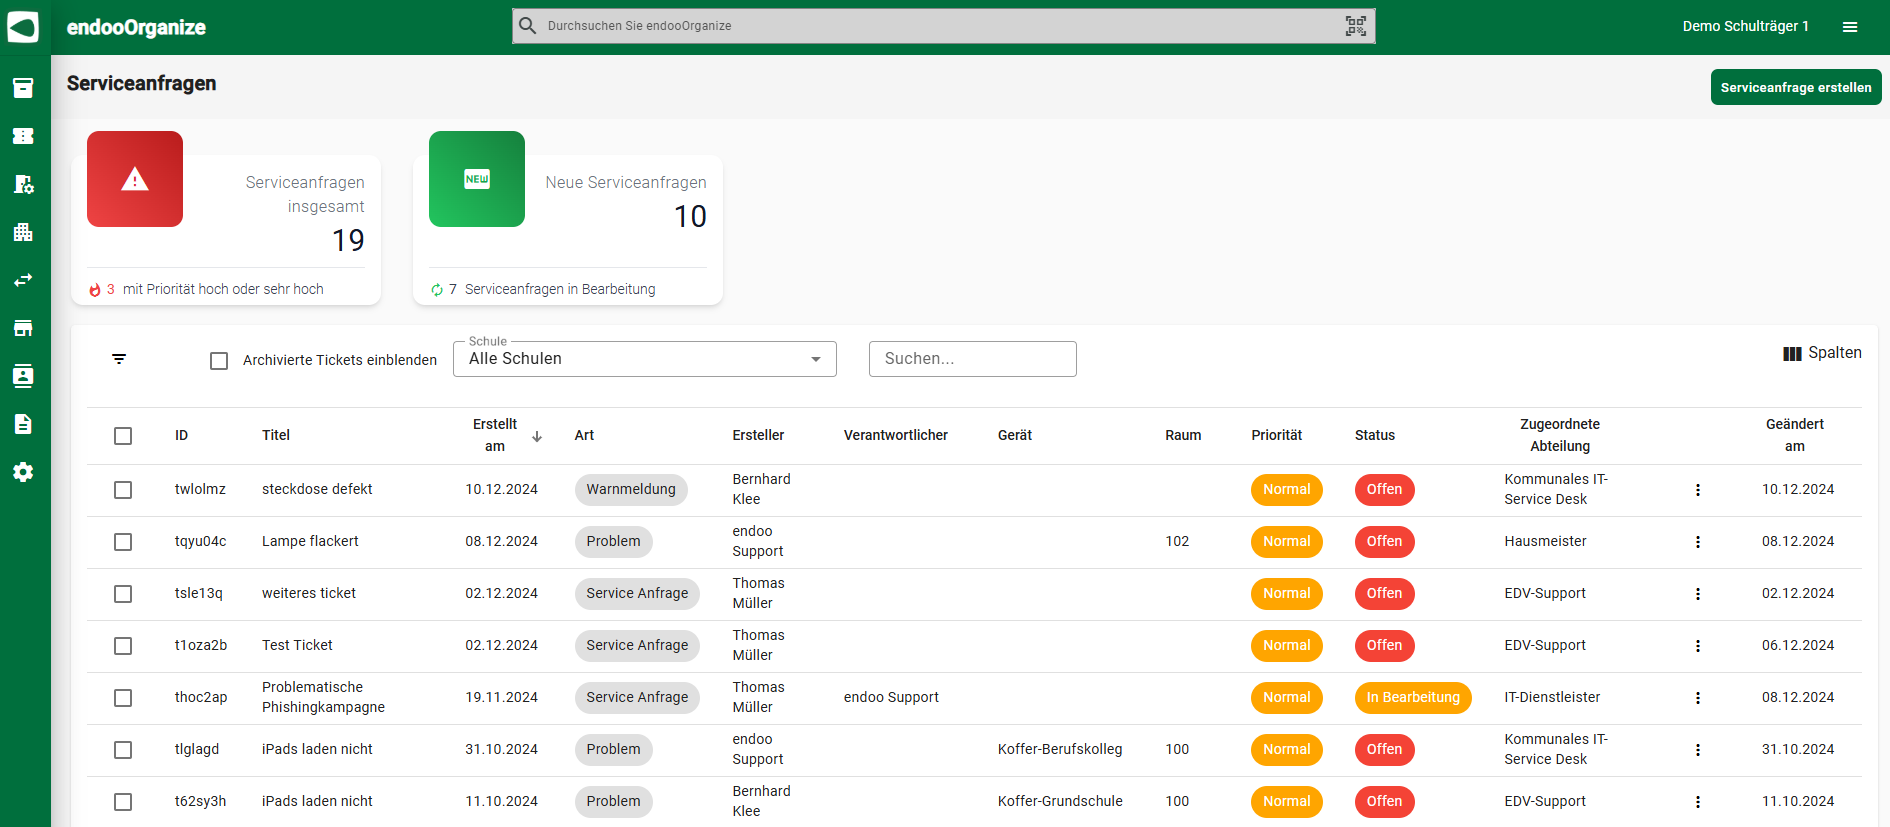The height and width of the screenshot is (827, 1890).
Task: Click Koffer-Berufskolleg device cell
Action: tap(1060, 749)
